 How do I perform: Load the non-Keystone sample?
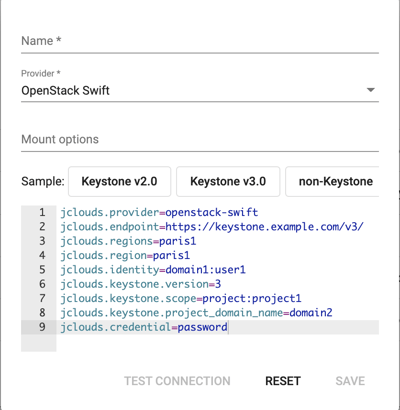(332, 181)
